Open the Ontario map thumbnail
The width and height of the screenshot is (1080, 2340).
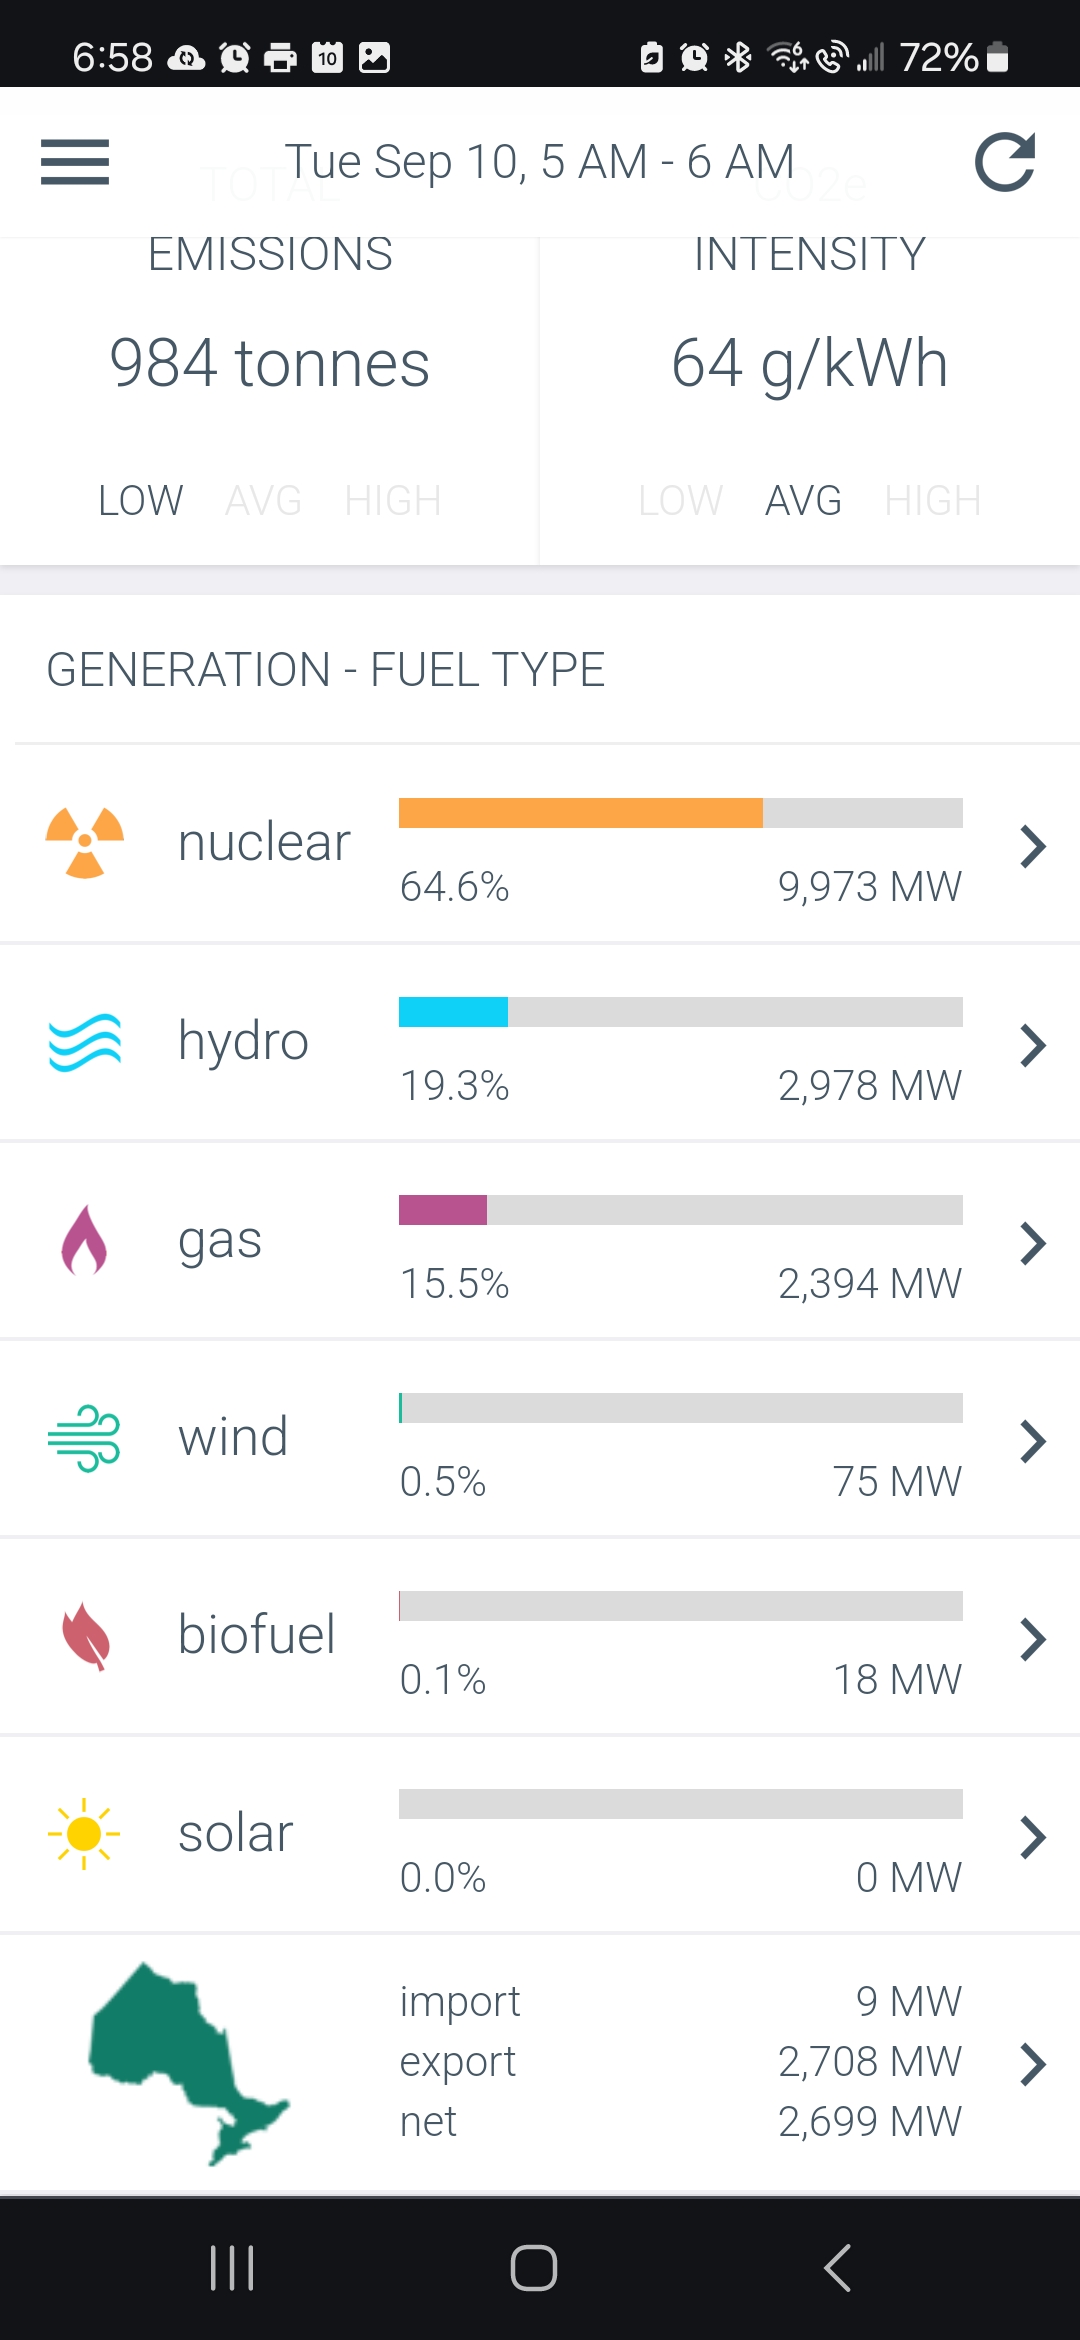point(188,2064)
